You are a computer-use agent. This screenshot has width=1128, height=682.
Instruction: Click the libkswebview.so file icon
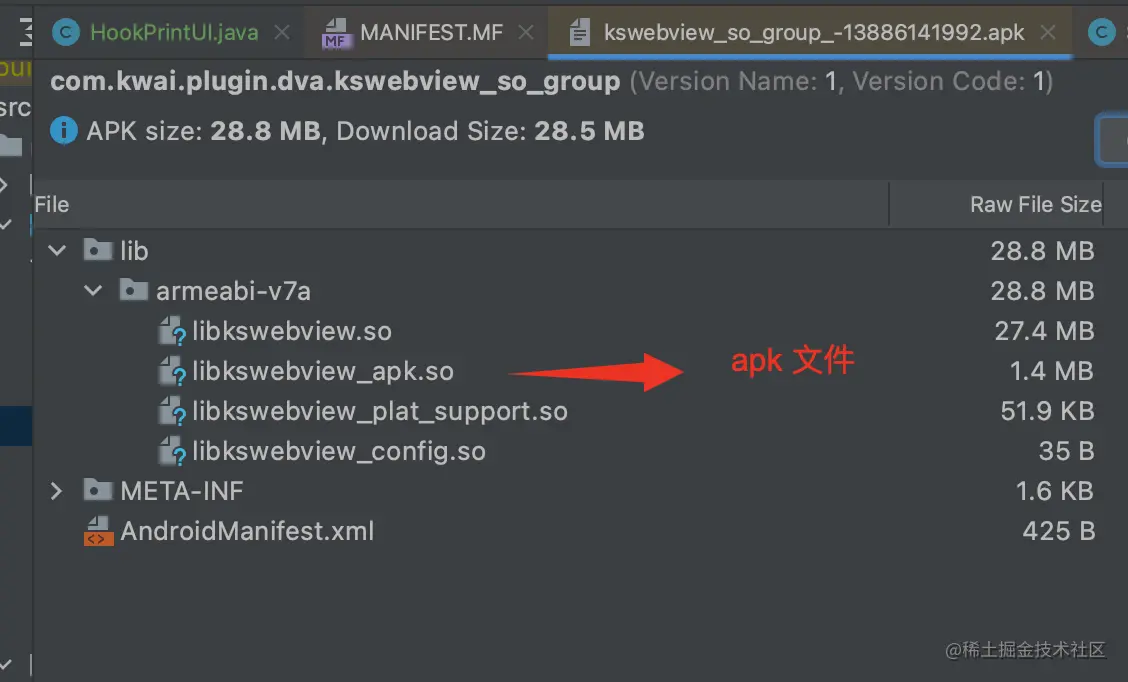(172, 332)
